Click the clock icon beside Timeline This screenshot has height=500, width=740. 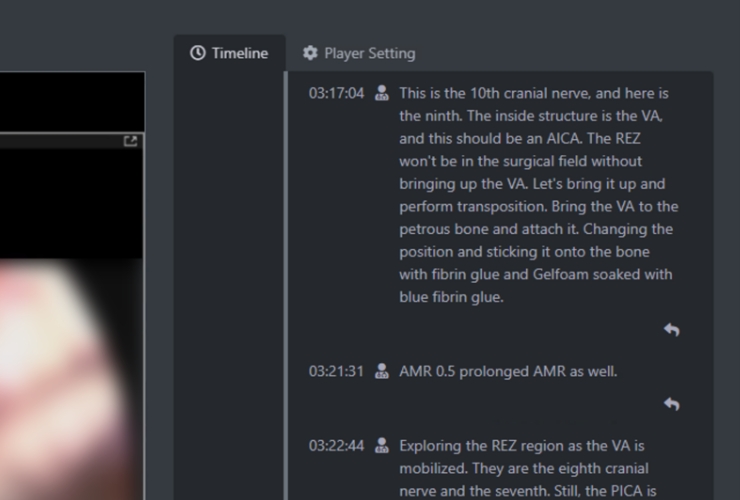(x=198, y=53)
